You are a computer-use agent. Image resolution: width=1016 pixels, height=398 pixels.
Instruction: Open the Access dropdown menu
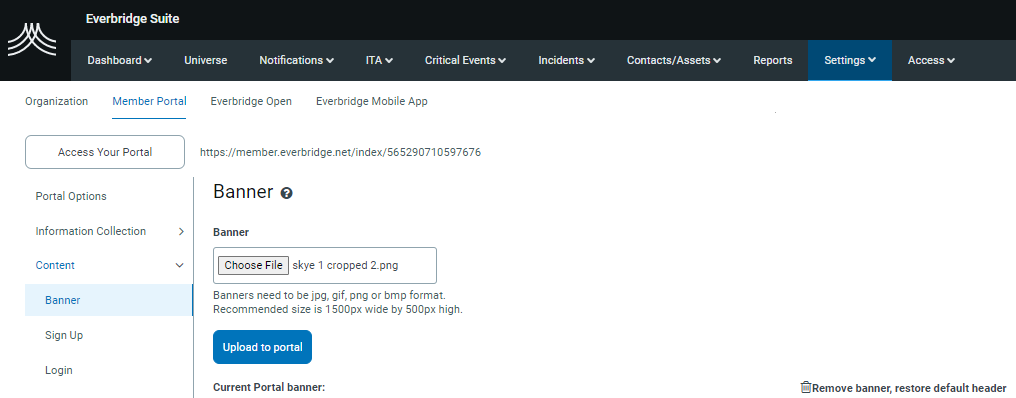click(x=931, y=60)
